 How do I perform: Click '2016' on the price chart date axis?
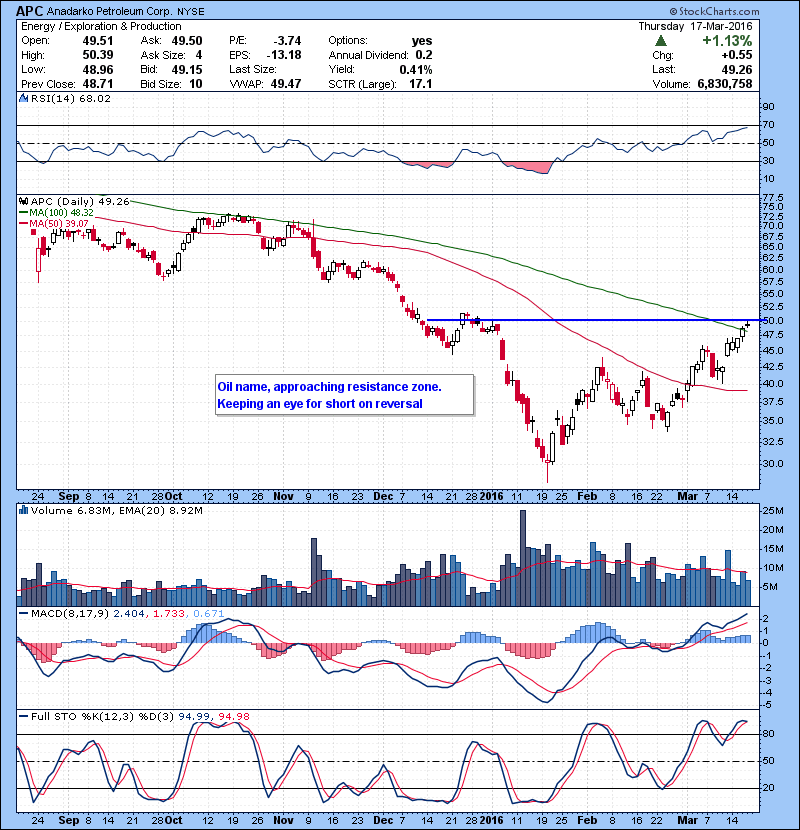coord(491,497)
